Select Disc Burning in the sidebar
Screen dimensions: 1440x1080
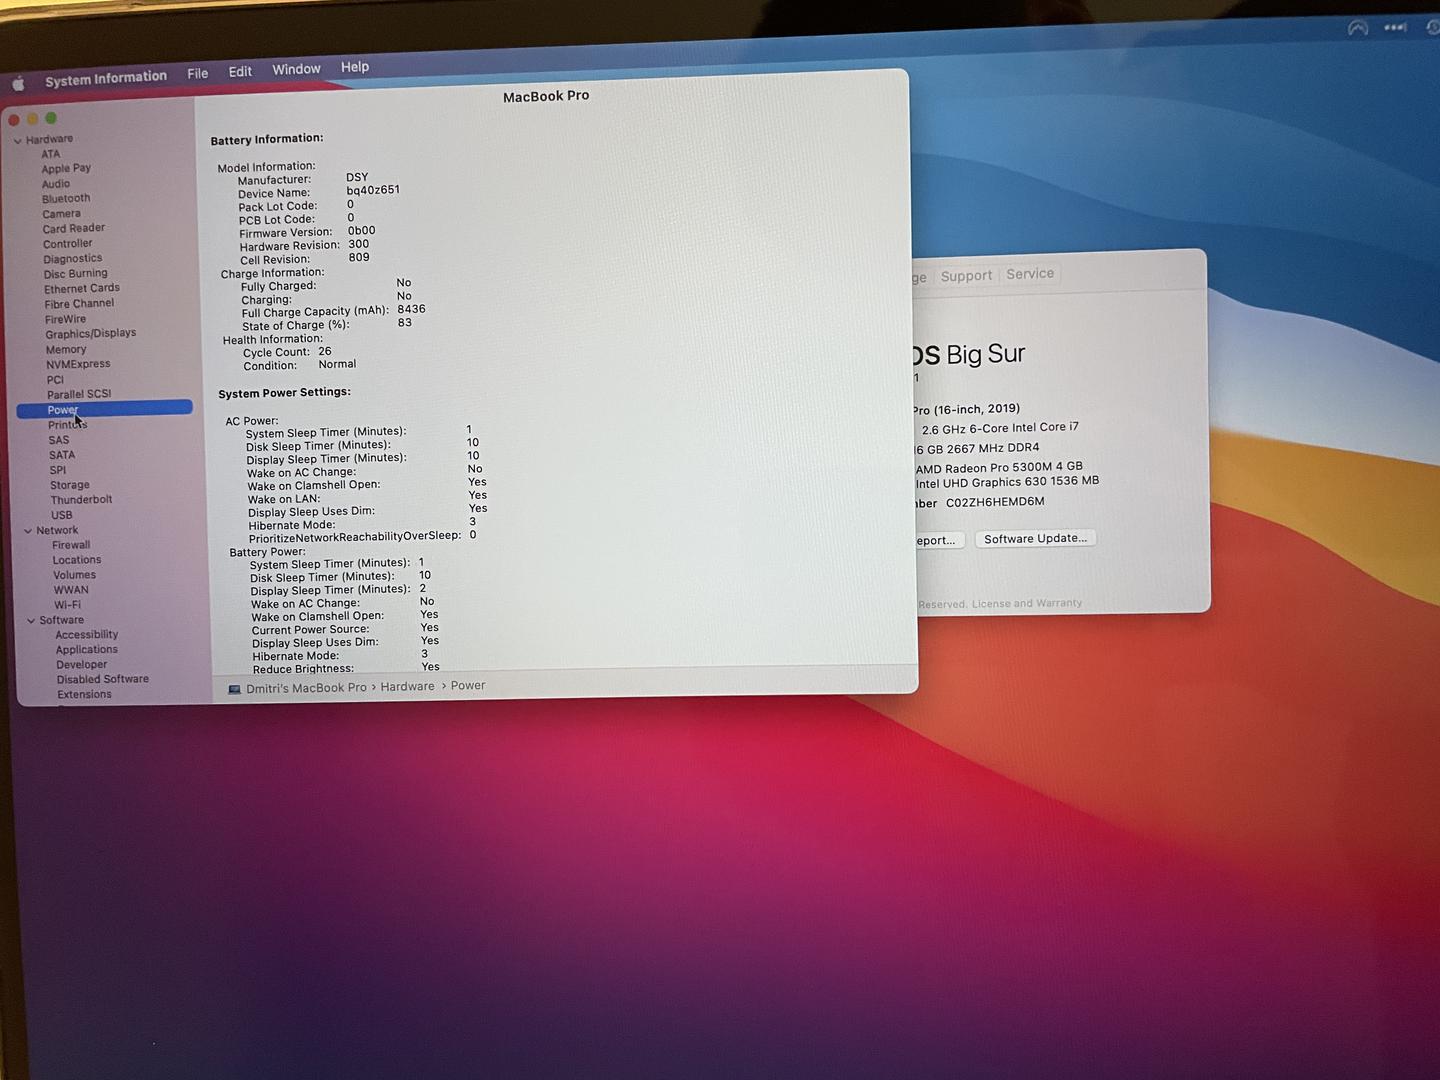coord(75,274)
